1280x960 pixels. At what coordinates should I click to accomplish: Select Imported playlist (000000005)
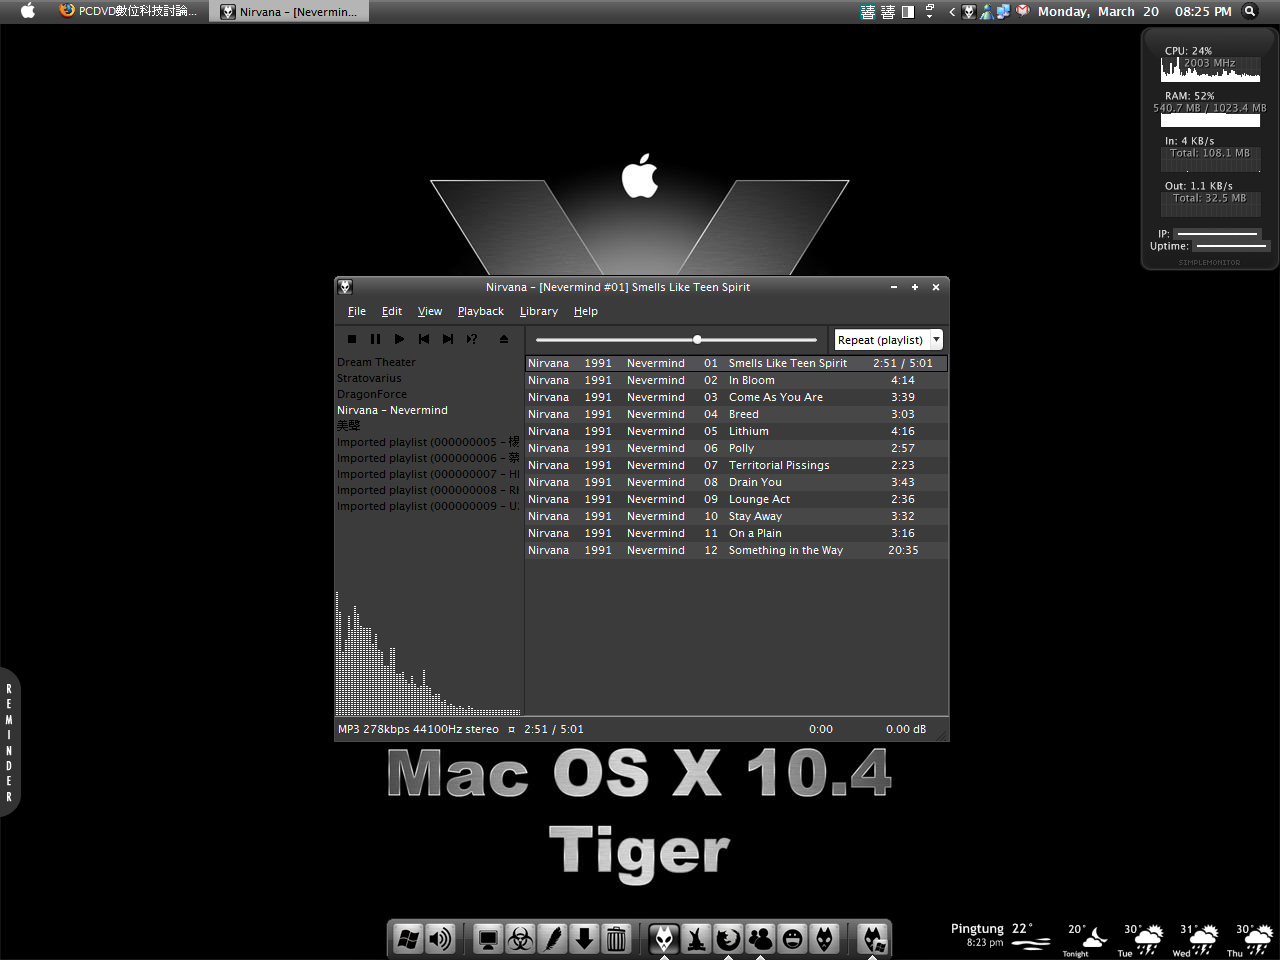tap(428, 442)
